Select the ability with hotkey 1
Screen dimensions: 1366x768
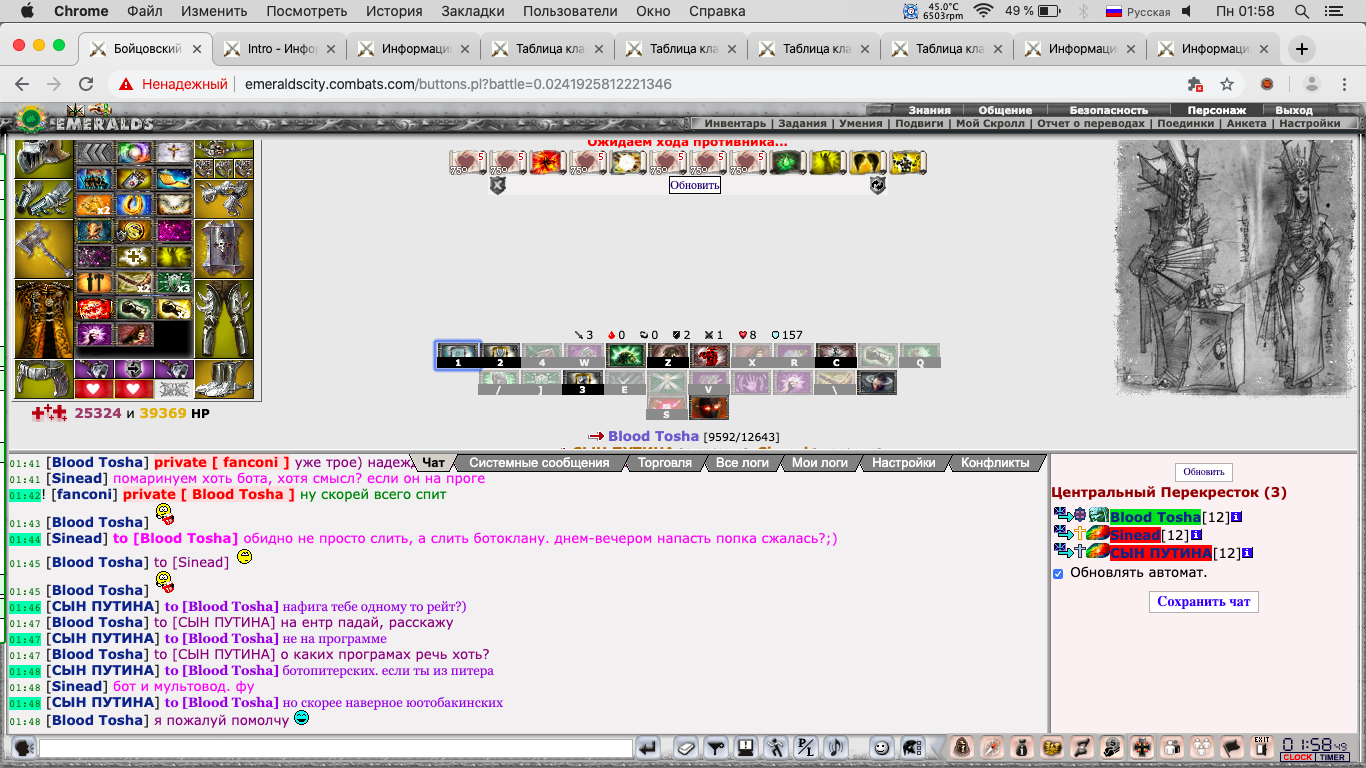(458, 355)
